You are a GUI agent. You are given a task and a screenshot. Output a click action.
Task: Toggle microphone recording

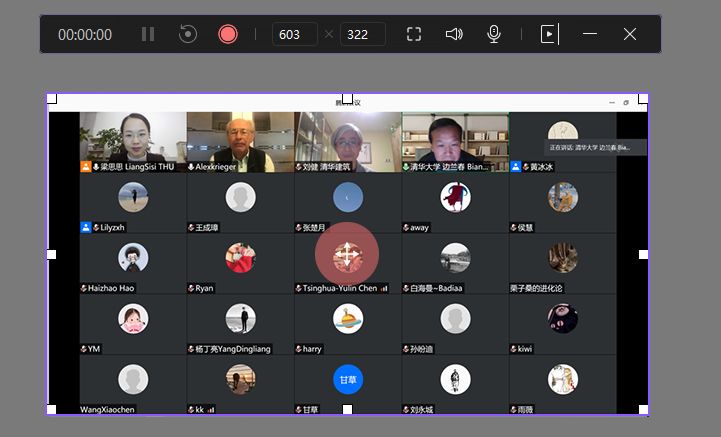tap(494, 34)
